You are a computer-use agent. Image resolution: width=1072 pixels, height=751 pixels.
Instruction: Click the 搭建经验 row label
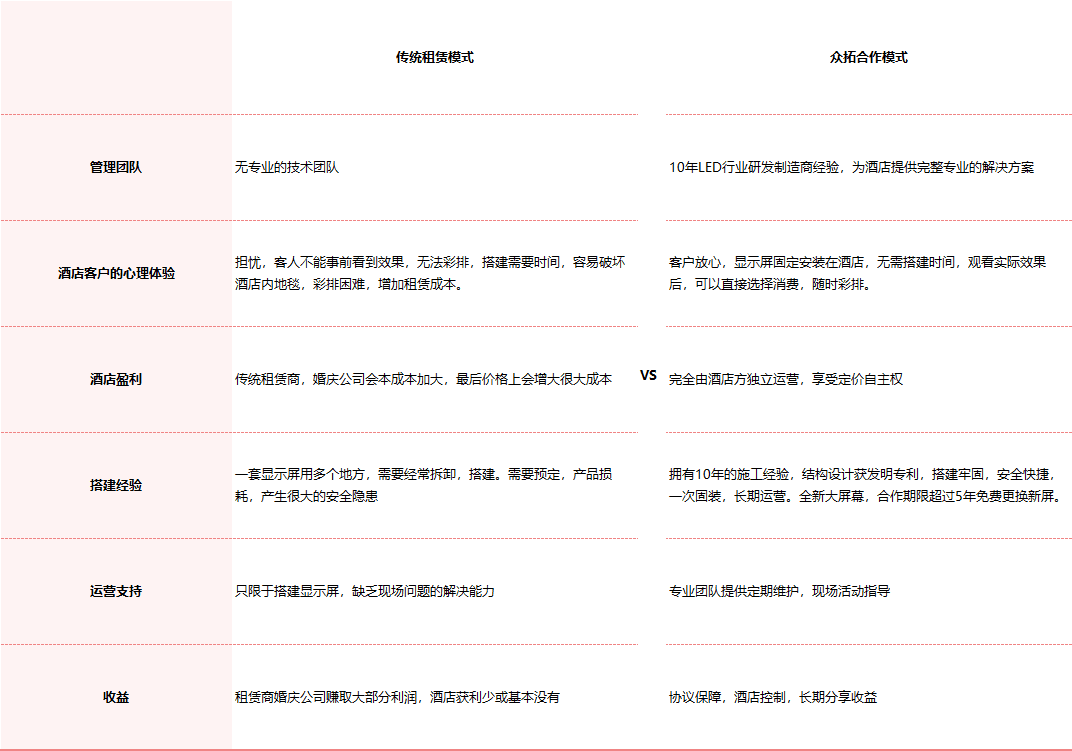(116, 486)
